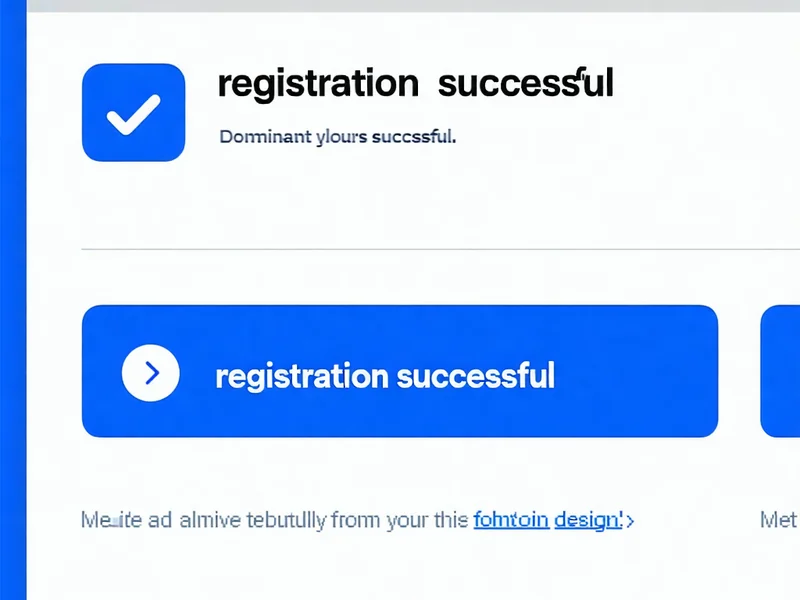Click the vertical blue strip on the left edge
Viewport: 800px width, 600px height.
pos(12,300)
